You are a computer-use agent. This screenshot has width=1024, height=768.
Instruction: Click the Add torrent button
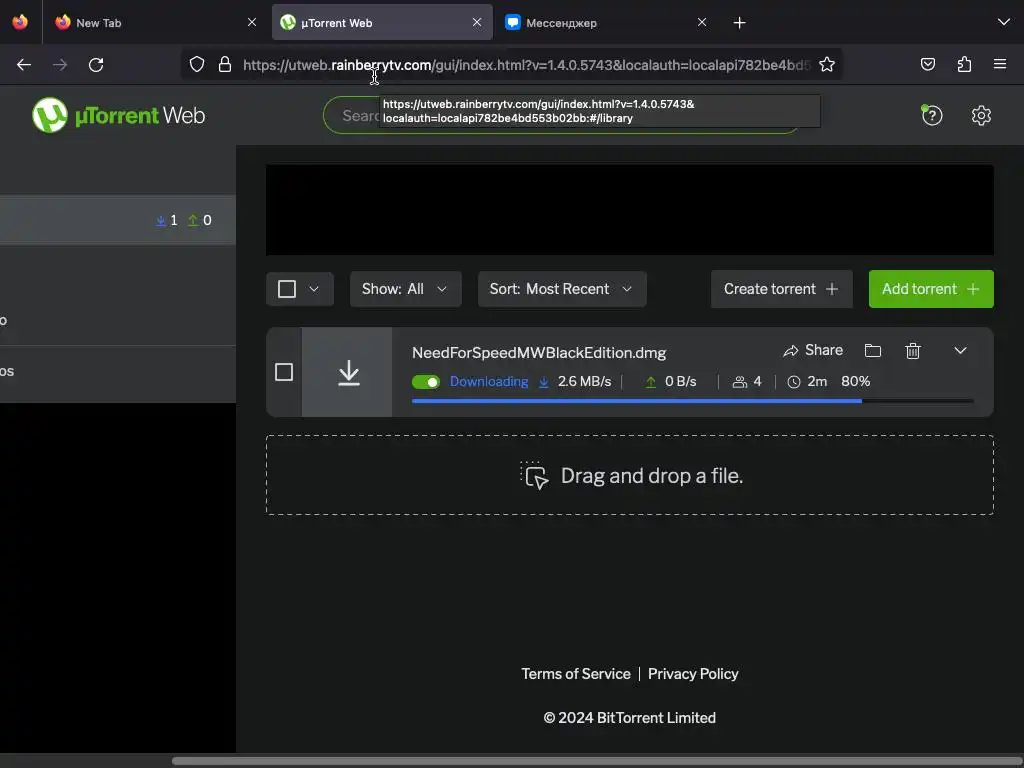(931, 289)
